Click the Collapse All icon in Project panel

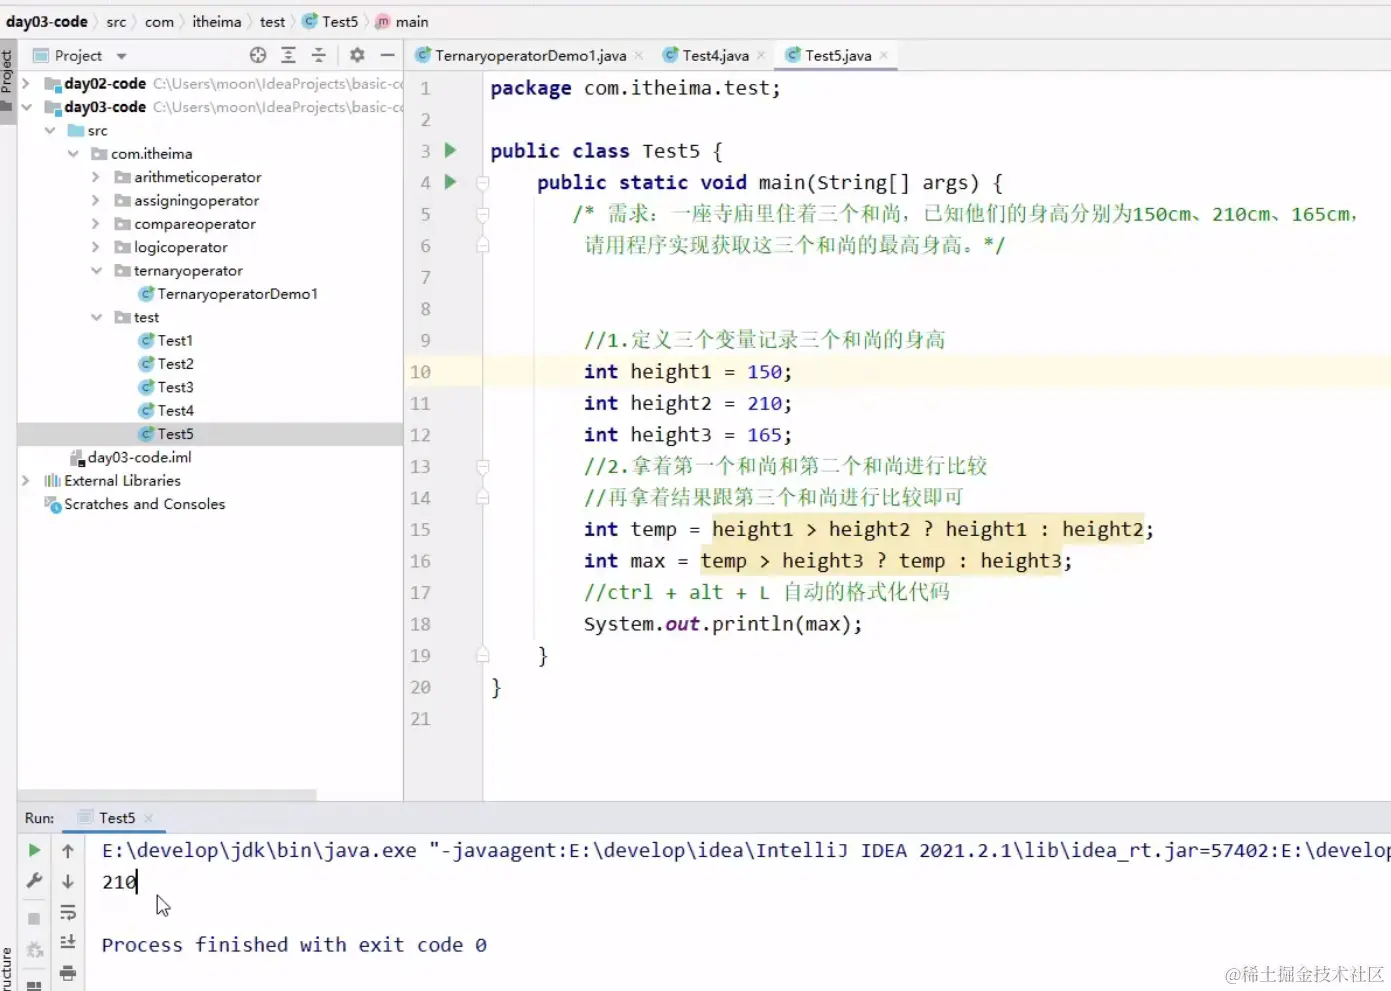coord(318,55)
